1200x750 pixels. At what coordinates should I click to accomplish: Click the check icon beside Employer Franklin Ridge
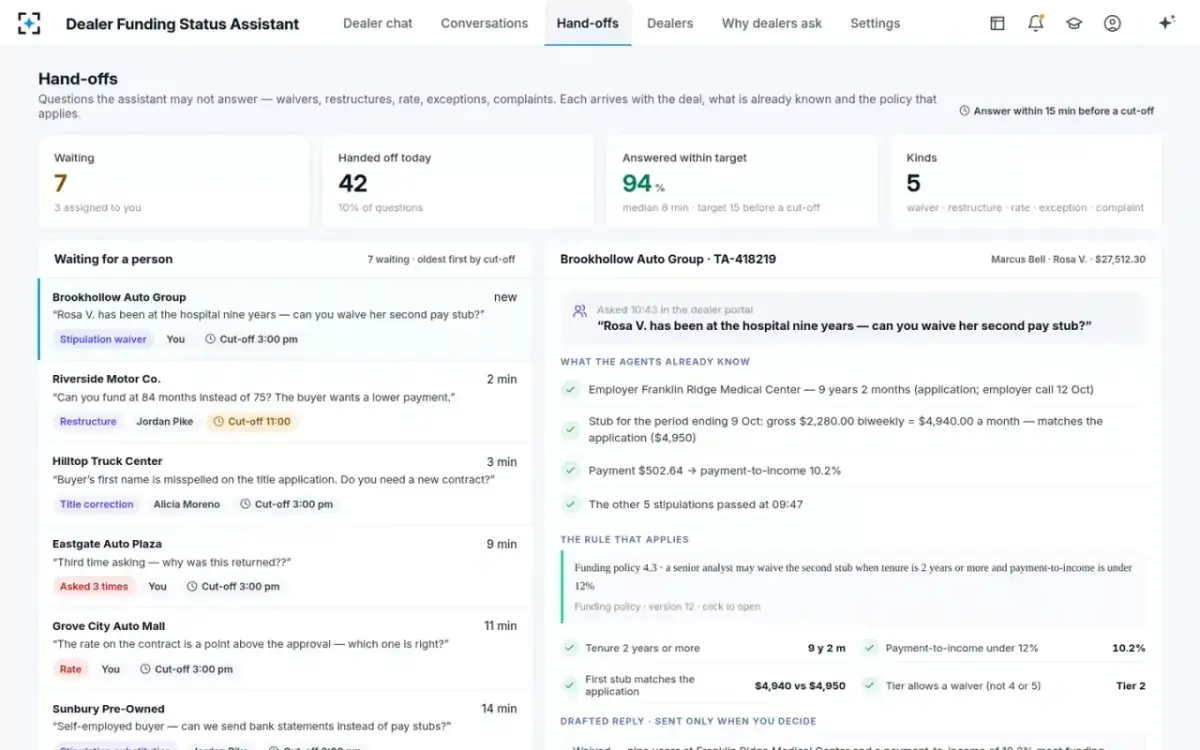pos(570,389)
